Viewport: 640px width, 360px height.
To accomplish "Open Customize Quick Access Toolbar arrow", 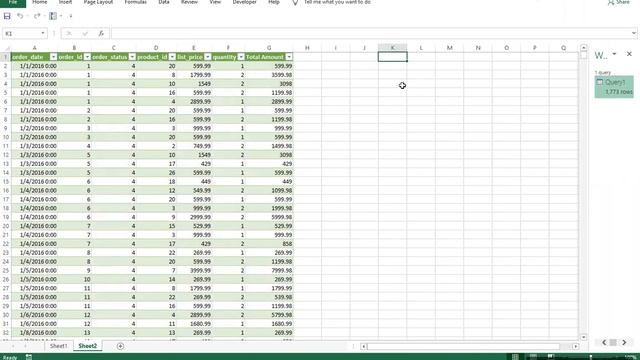I will pyautogui.click(x=71, y=16).
